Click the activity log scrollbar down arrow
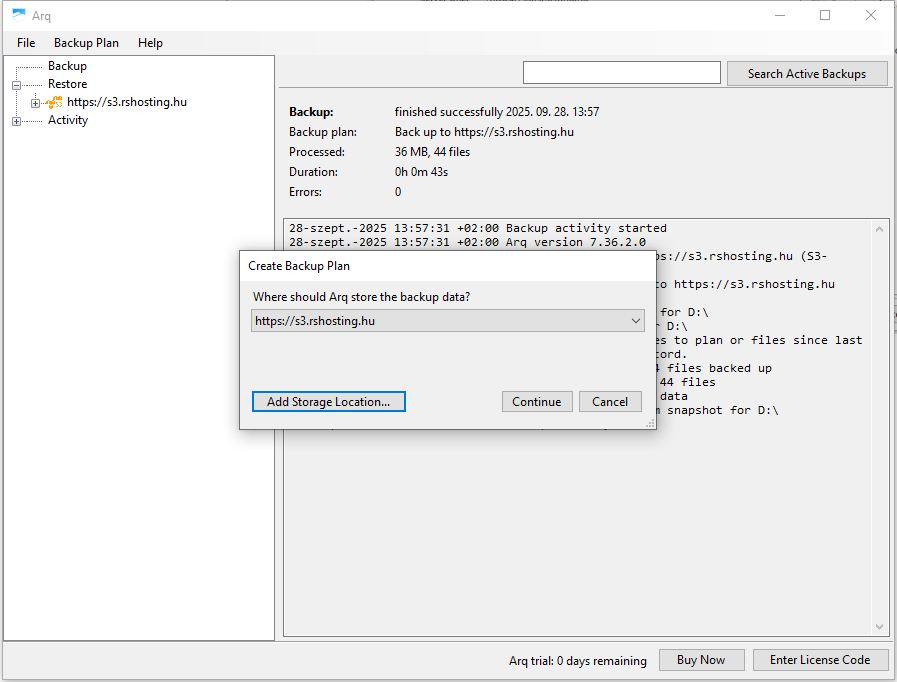Screen dimensions: 897x682 tap(880, 627)
